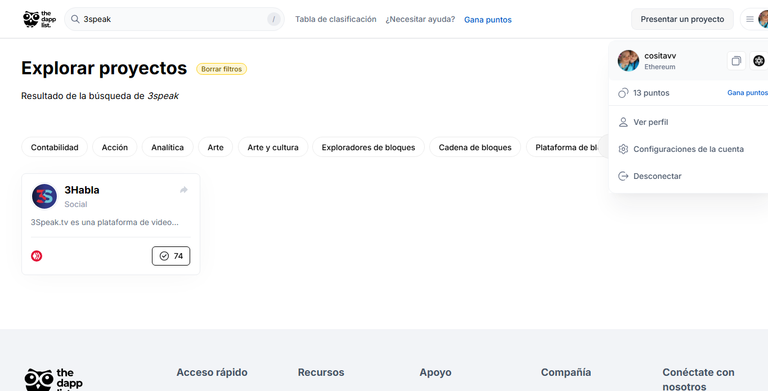Focus the 3speak search input field
The height and width of the screenshot is (391, 768).
pos(174,19)
